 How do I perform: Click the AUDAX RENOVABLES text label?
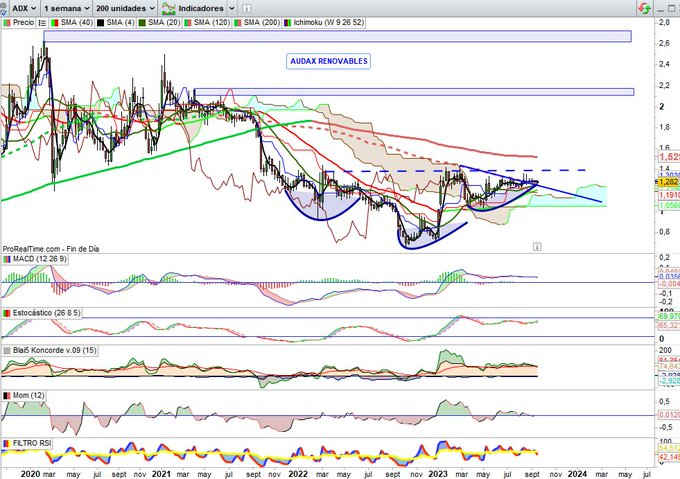329,61
